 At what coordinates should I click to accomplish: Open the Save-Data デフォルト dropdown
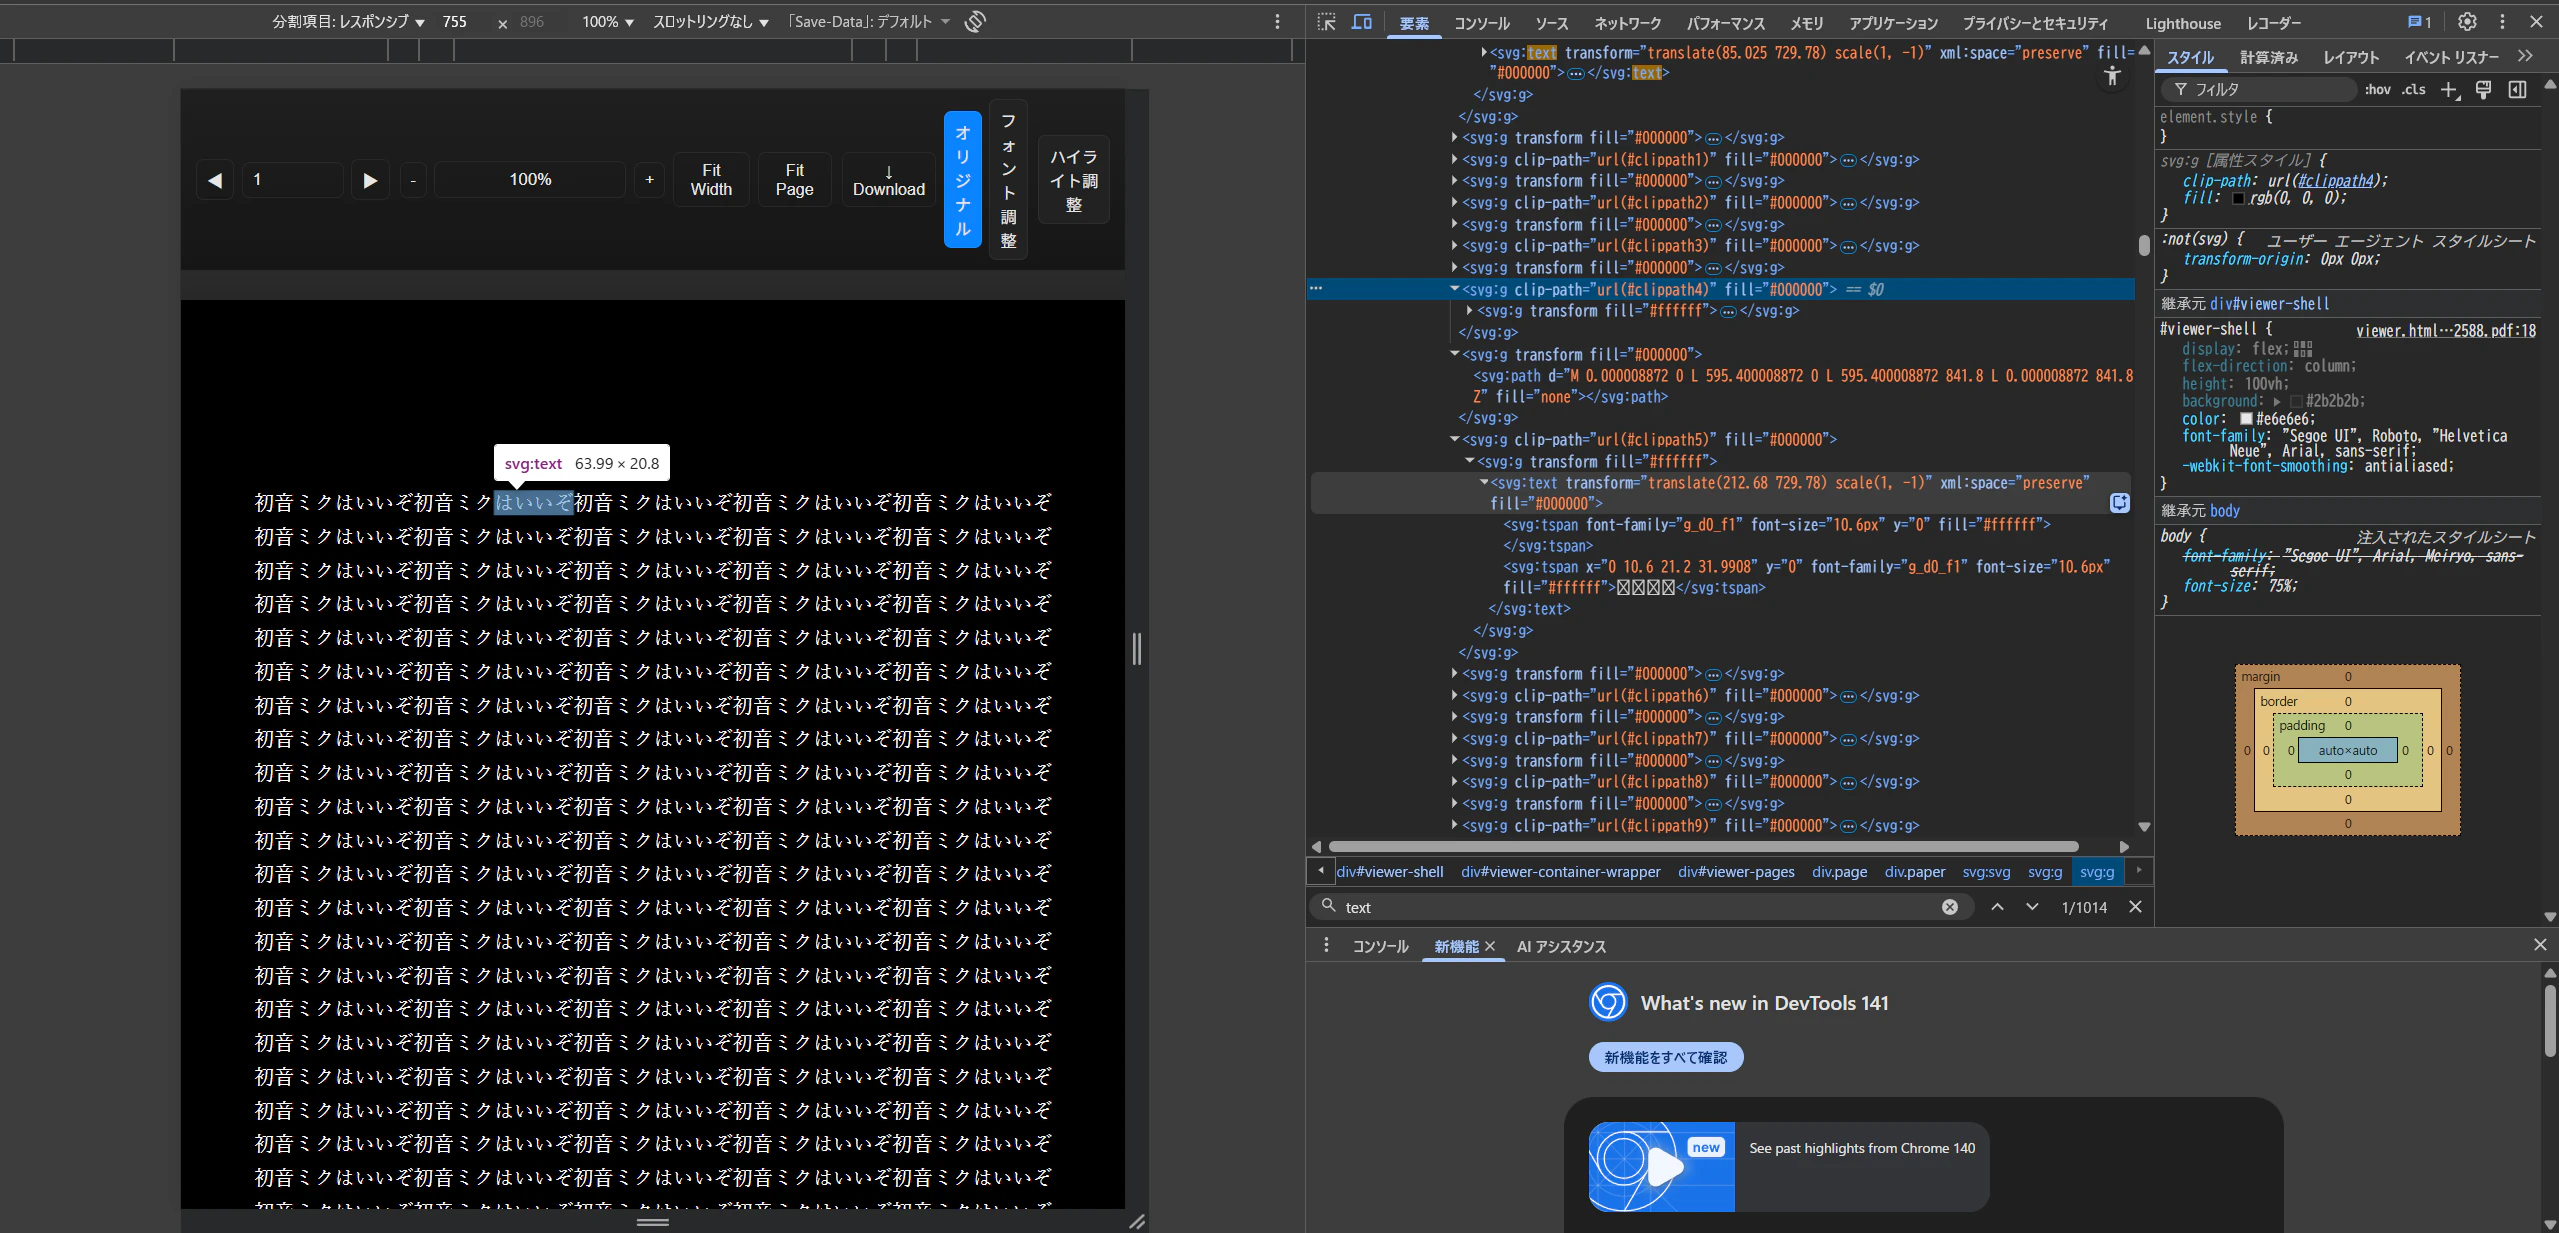[868, 21]
